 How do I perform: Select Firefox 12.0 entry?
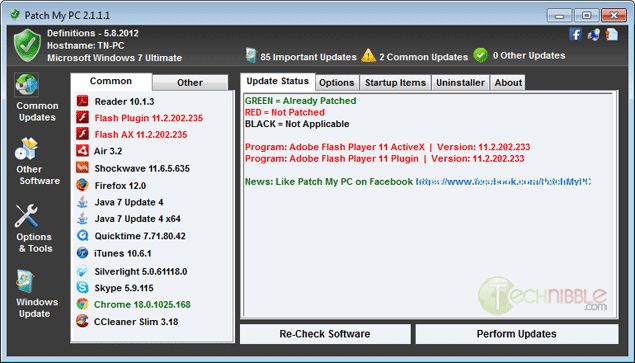point(120,186)
